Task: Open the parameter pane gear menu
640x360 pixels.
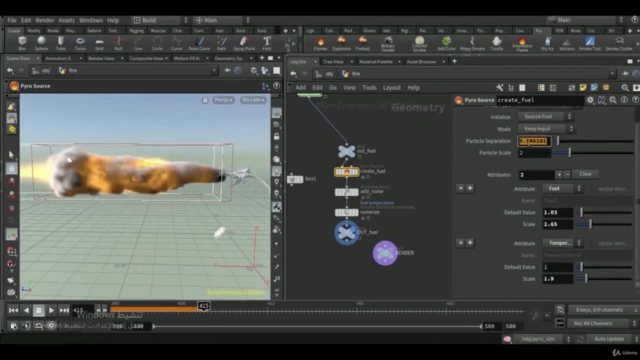Action: pos(590,100)
